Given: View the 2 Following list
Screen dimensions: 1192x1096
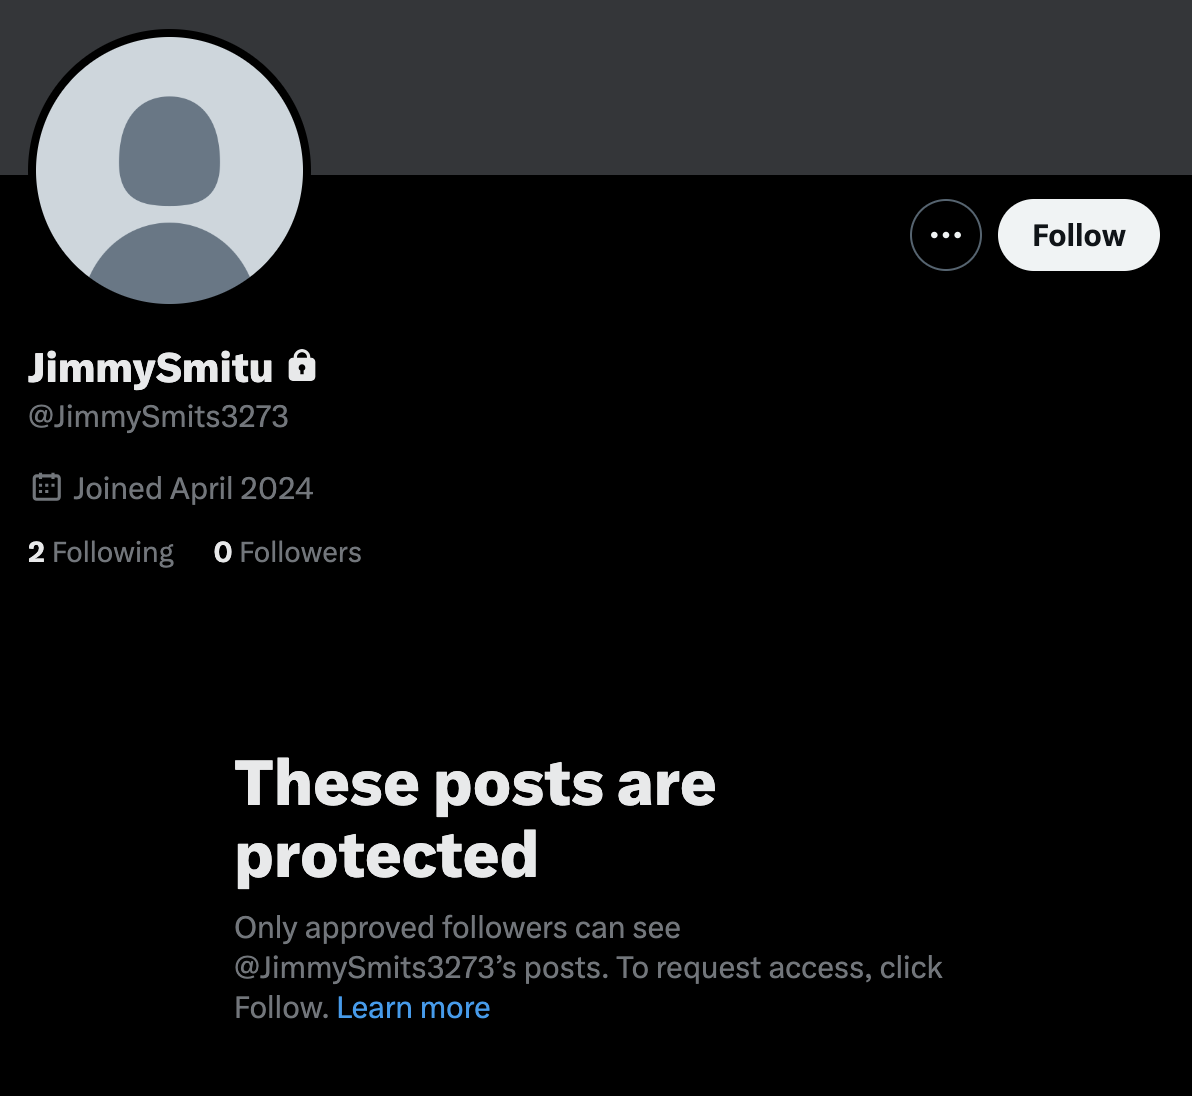Looking at the screenshot, I should pos(101,552).
